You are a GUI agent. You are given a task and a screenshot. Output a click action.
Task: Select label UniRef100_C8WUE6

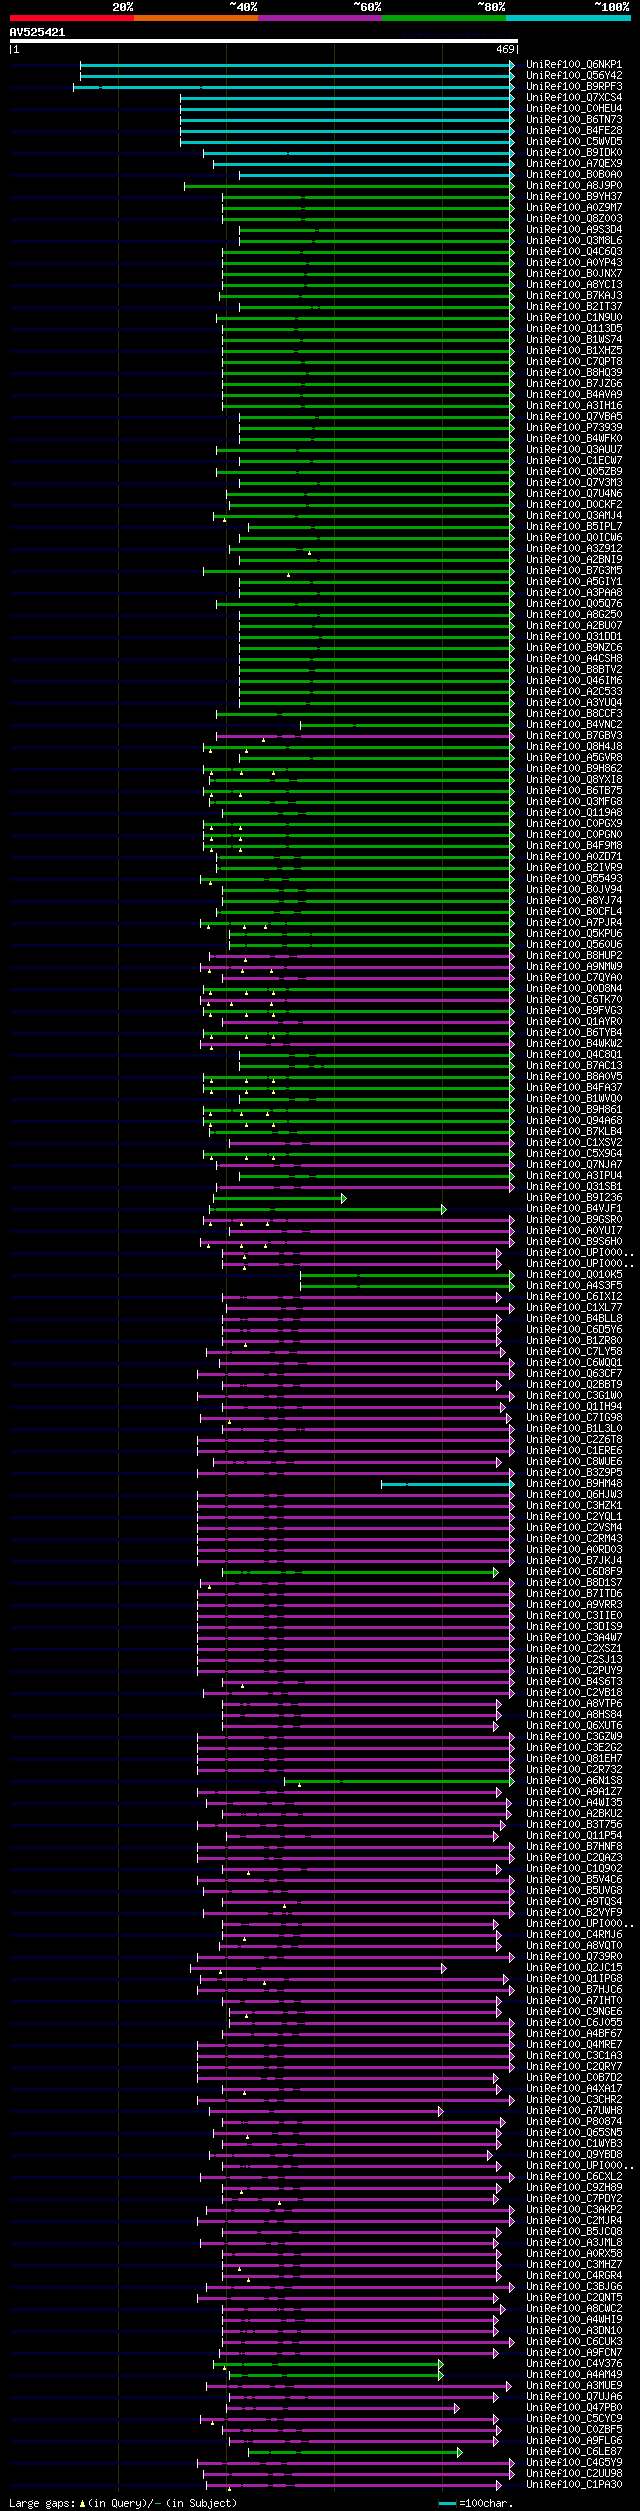click(574, 1462)
